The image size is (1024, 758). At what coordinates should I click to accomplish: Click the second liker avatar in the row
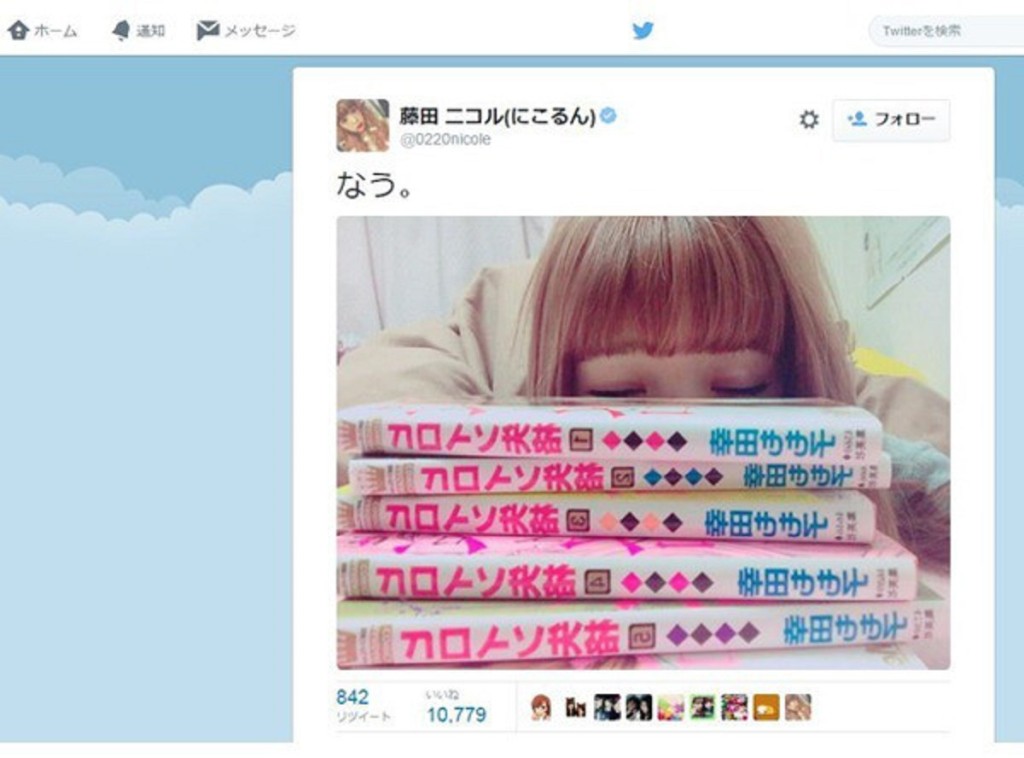(x=574, y=707)
